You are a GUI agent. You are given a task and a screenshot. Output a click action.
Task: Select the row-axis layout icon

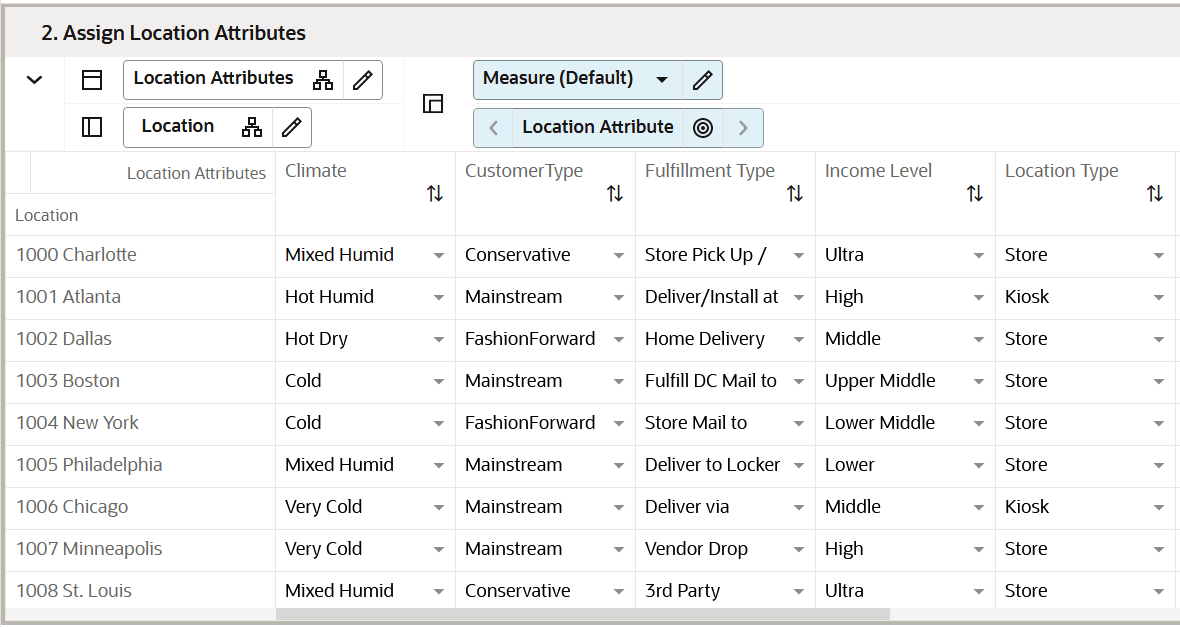pyautogui.click(x=92, y=79)
